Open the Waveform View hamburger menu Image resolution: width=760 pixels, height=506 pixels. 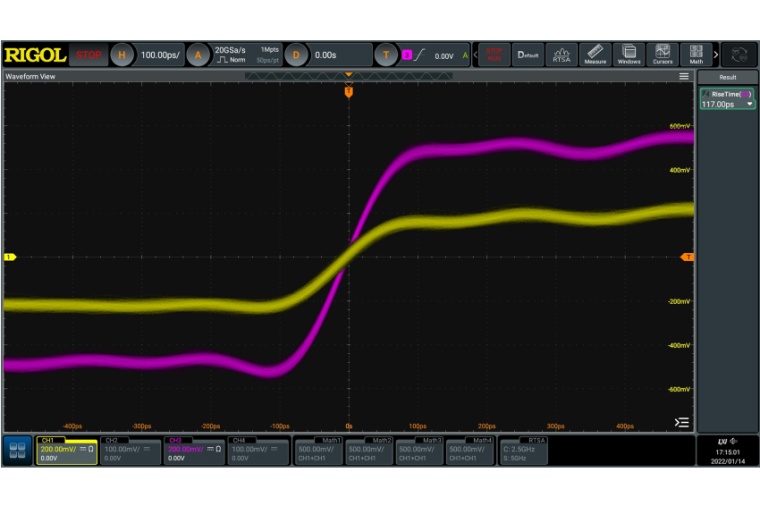684,76
